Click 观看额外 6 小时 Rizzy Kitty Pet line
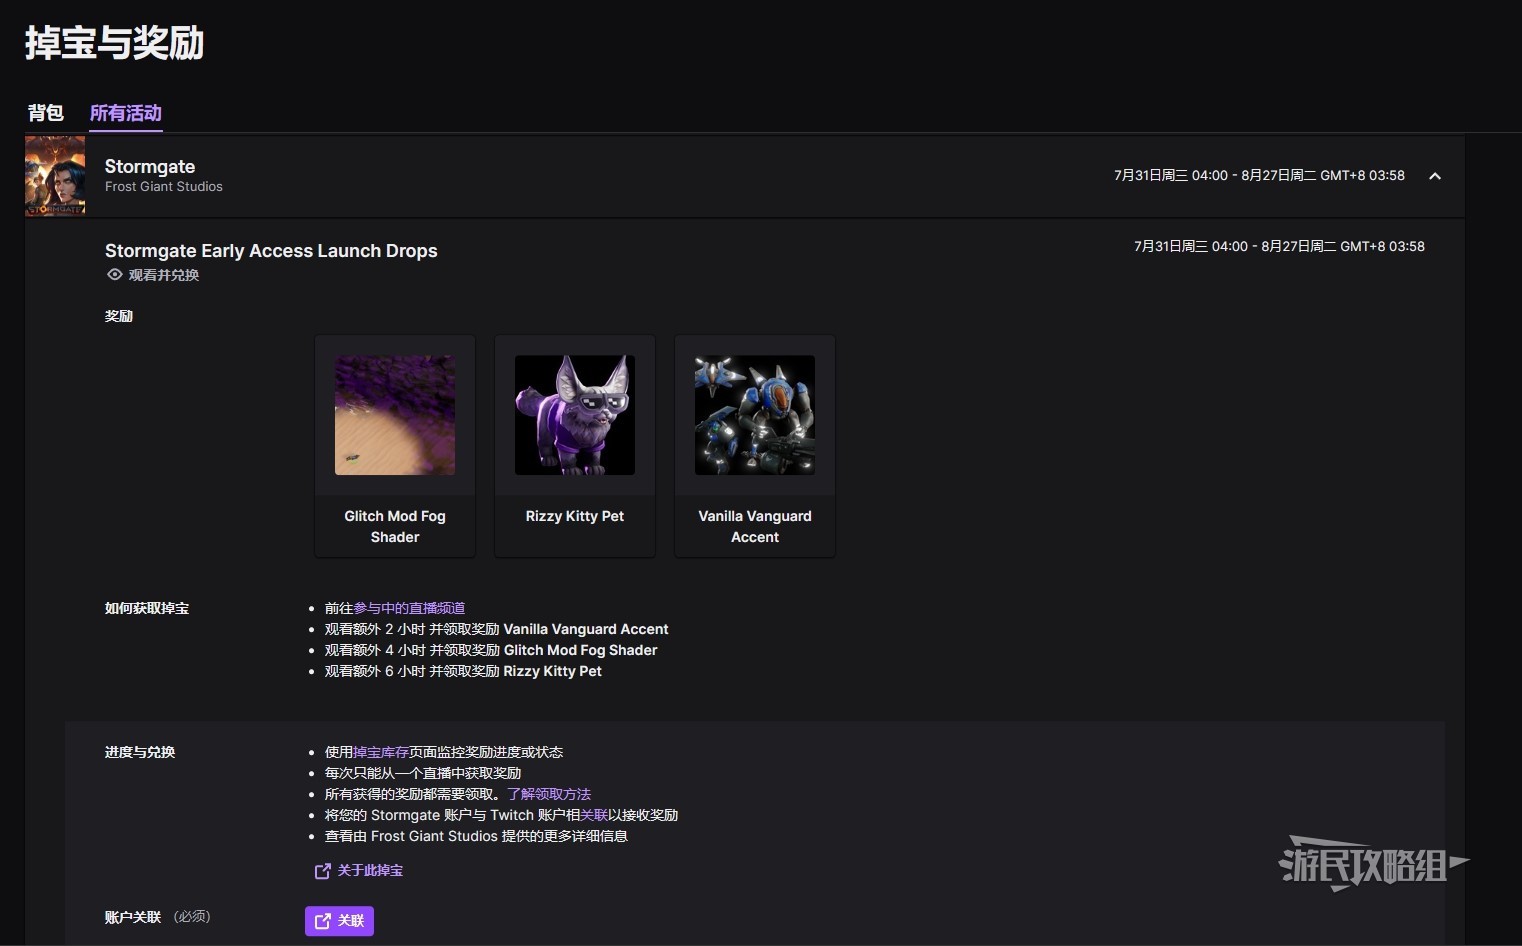The height and width of the screenshot is (946, 1522). click(x=463, y=671)
